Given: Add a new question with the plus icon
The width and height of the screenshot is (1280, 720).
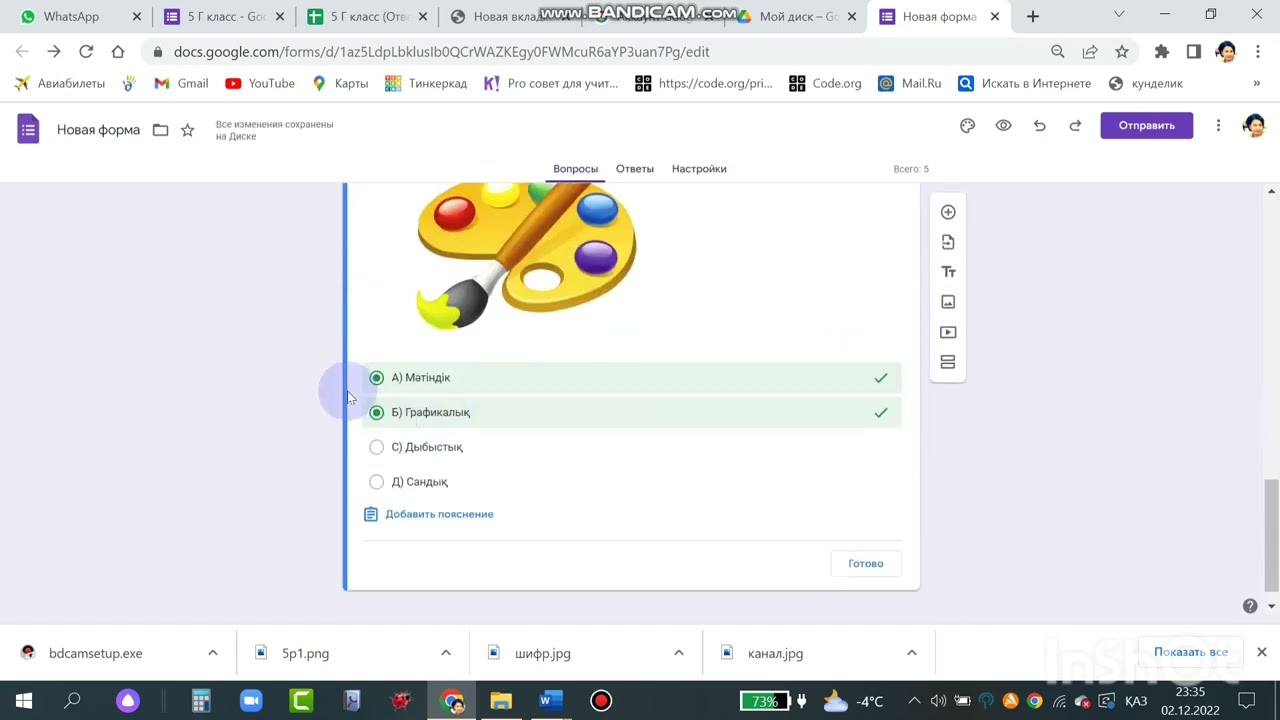Looking at the screenshot, I should (x=948, y=212).
